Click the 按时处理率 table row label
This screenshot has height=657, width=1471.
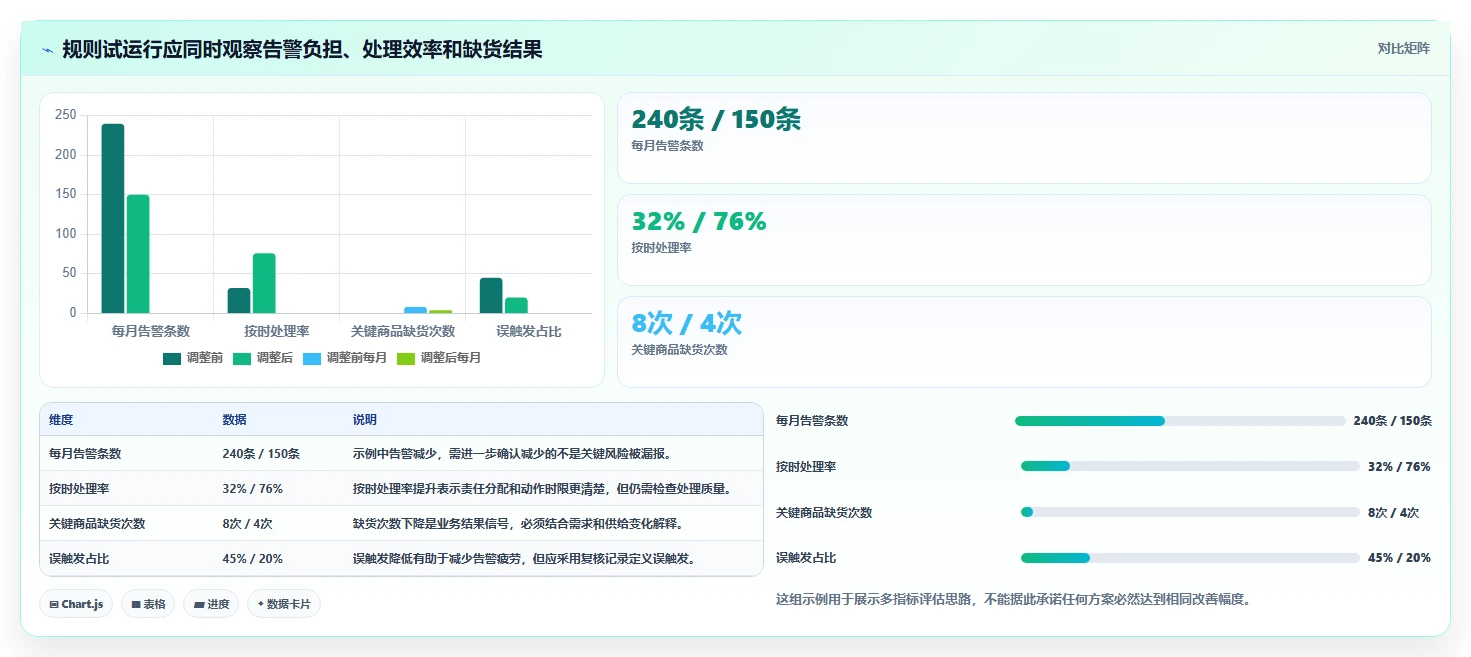click(79, 489)
